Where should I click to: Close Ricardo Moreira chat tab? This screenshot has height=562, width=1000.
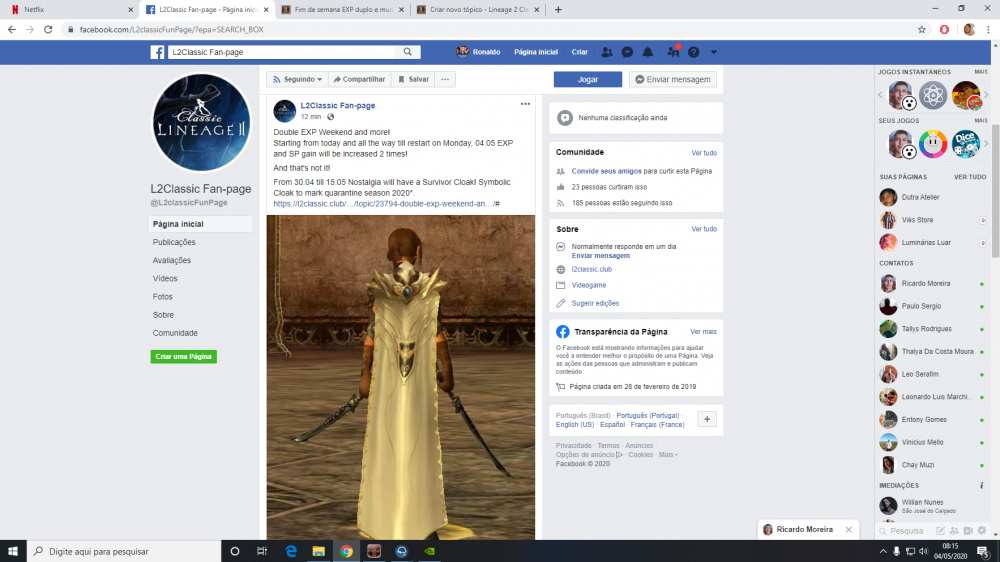pyautogui.click(x=848, y=529)
